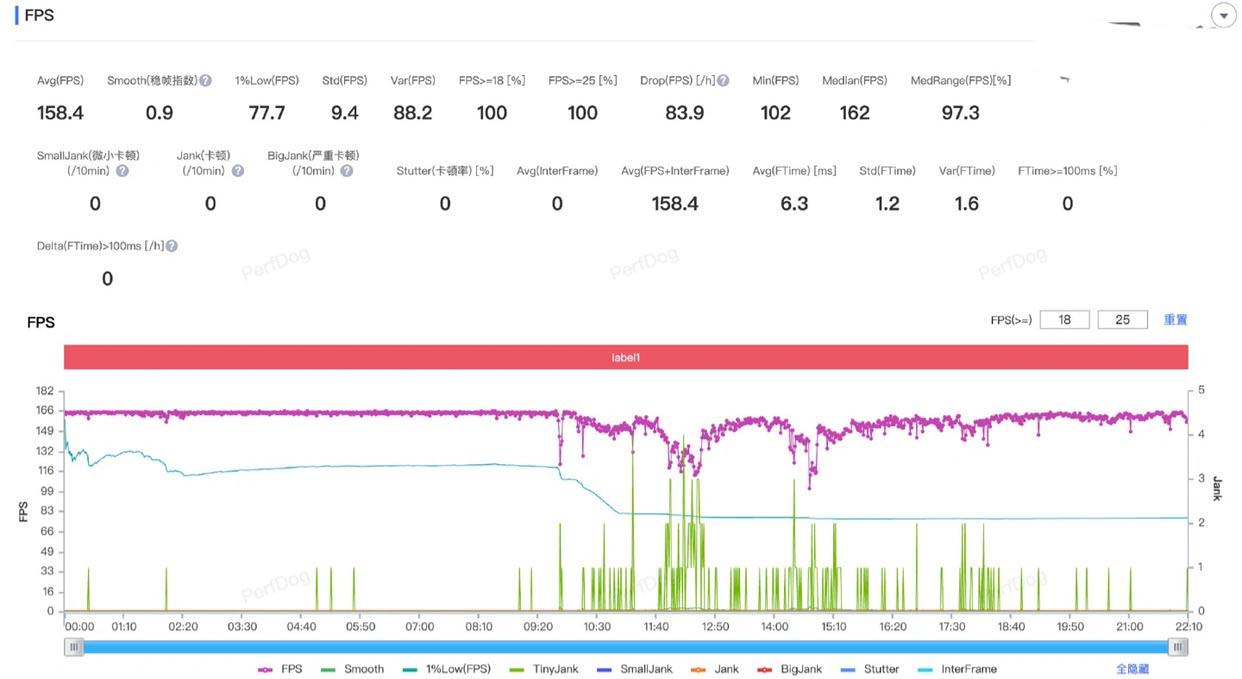Toggle the Smooth series in the legend
1242x679 pixels.
[x=352, y=669]
